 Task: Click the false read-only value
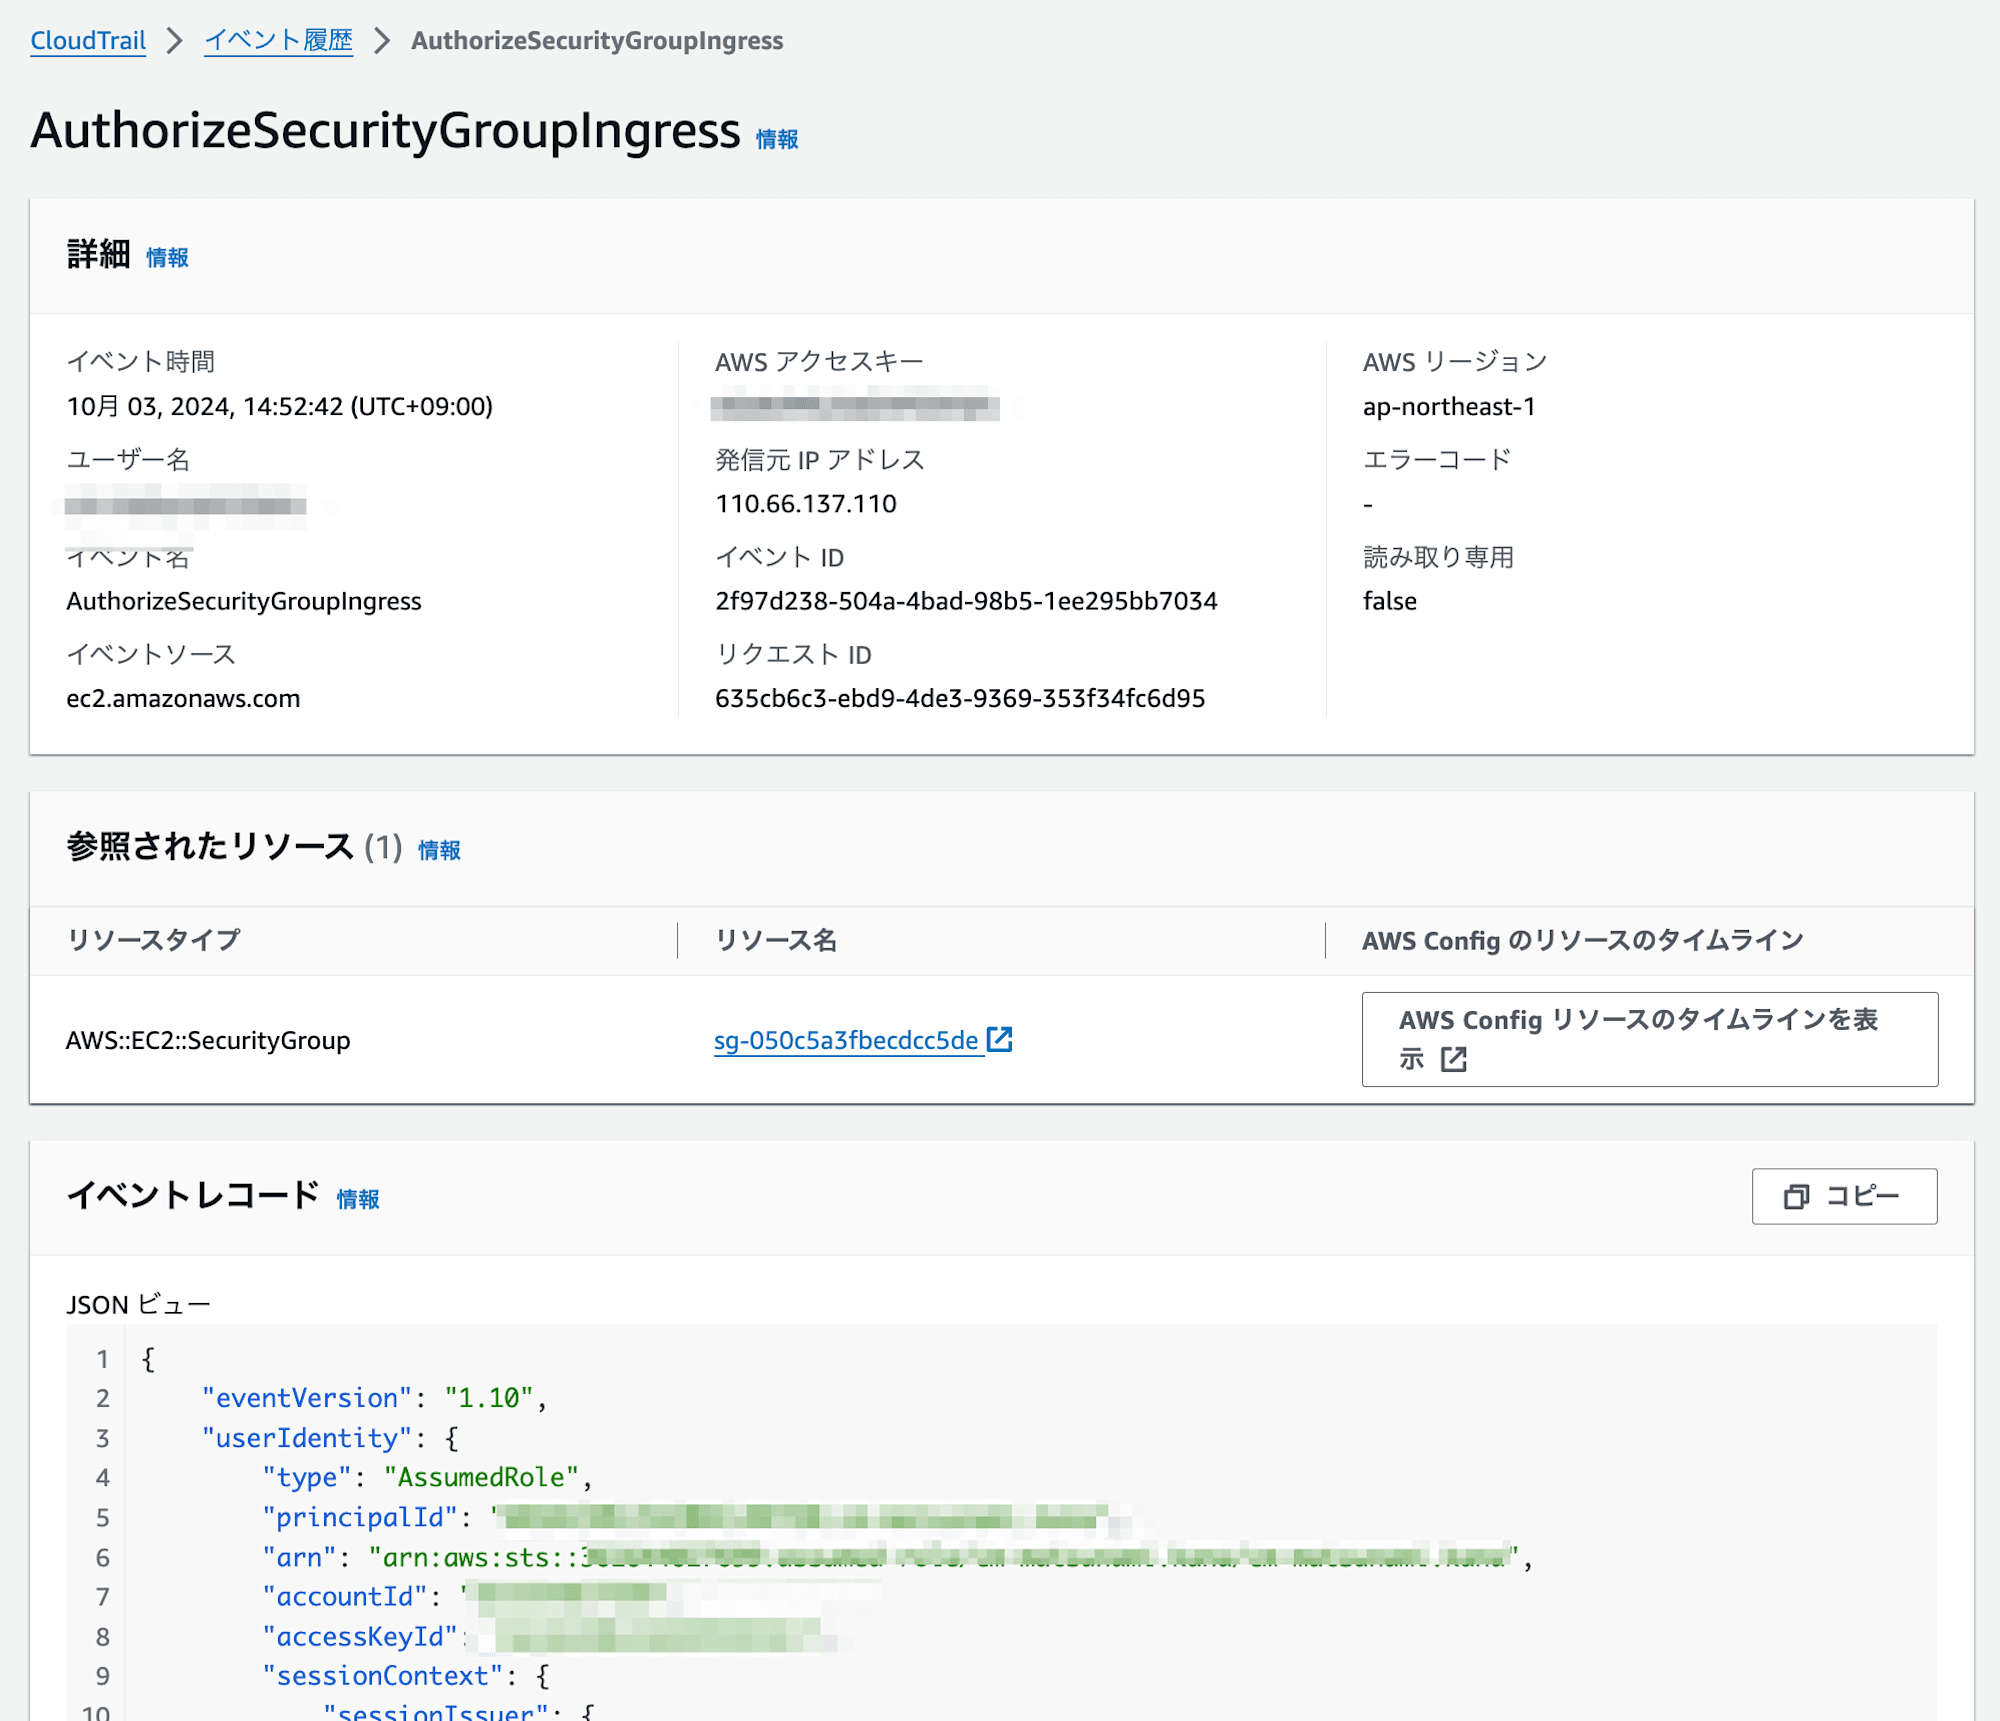coord(1390,601)
